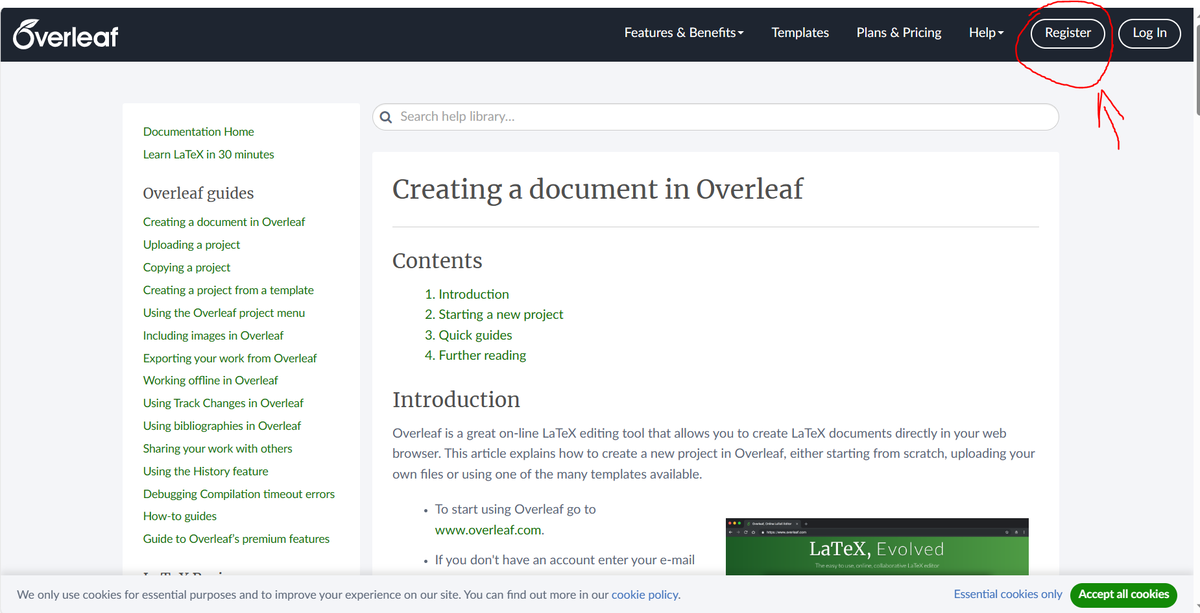Image resolution: width=1200 pixels, height=613 pixels.
Task: Open Exporting your work from Overleaf
Action: (230, 358)
